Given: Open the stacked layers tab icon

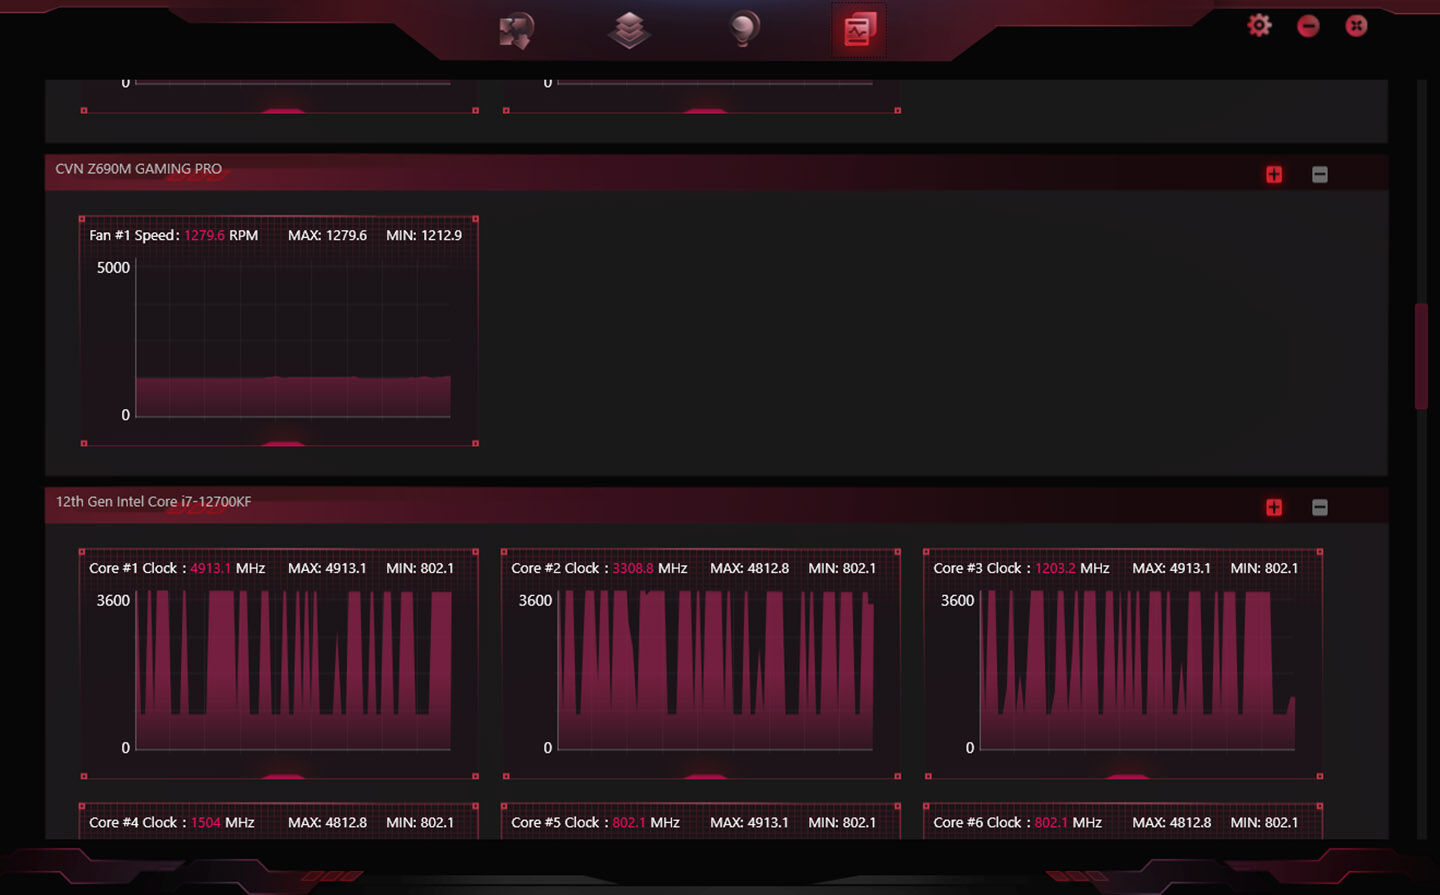Looking at the screenshot, I should [x=629, y=30].
